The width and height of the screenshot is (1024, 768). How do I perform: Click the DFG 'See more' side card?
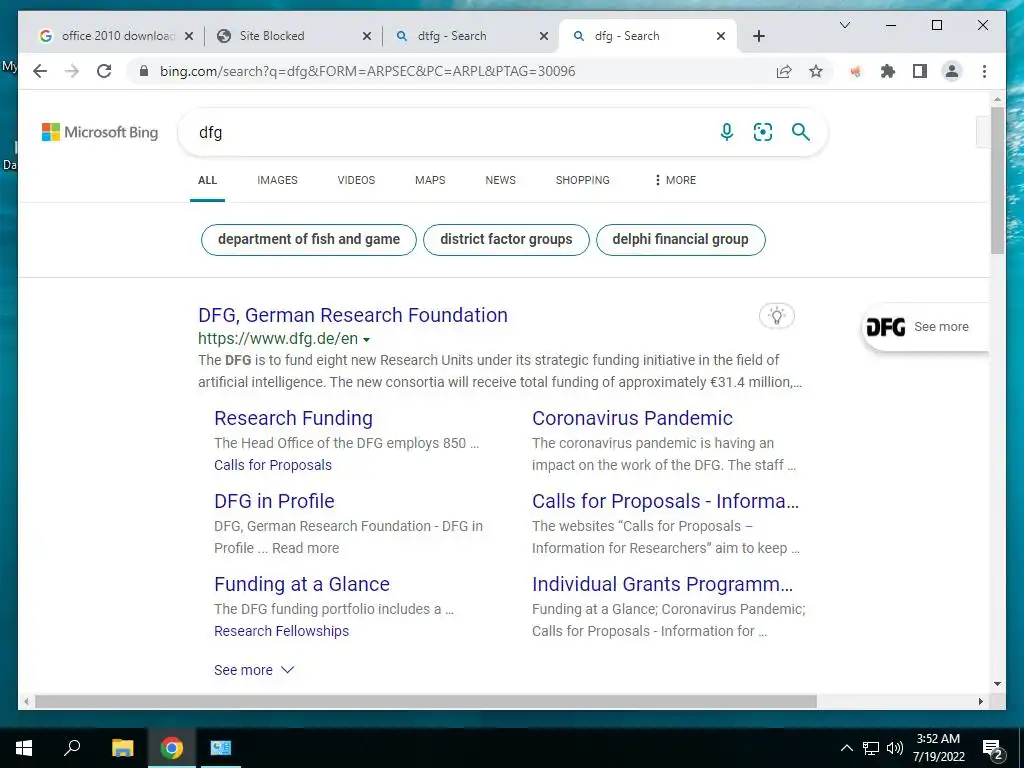tap(924, 327)
